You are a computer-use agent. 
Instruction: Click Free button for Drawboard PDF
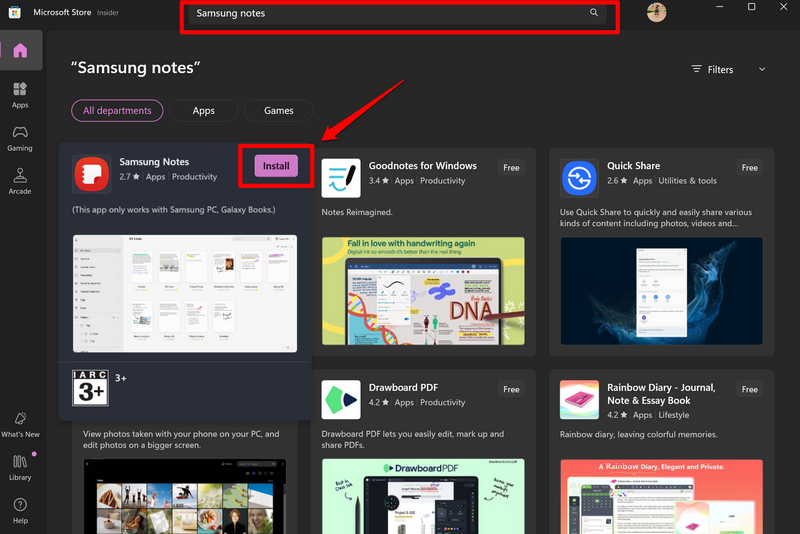coord(511,389)
